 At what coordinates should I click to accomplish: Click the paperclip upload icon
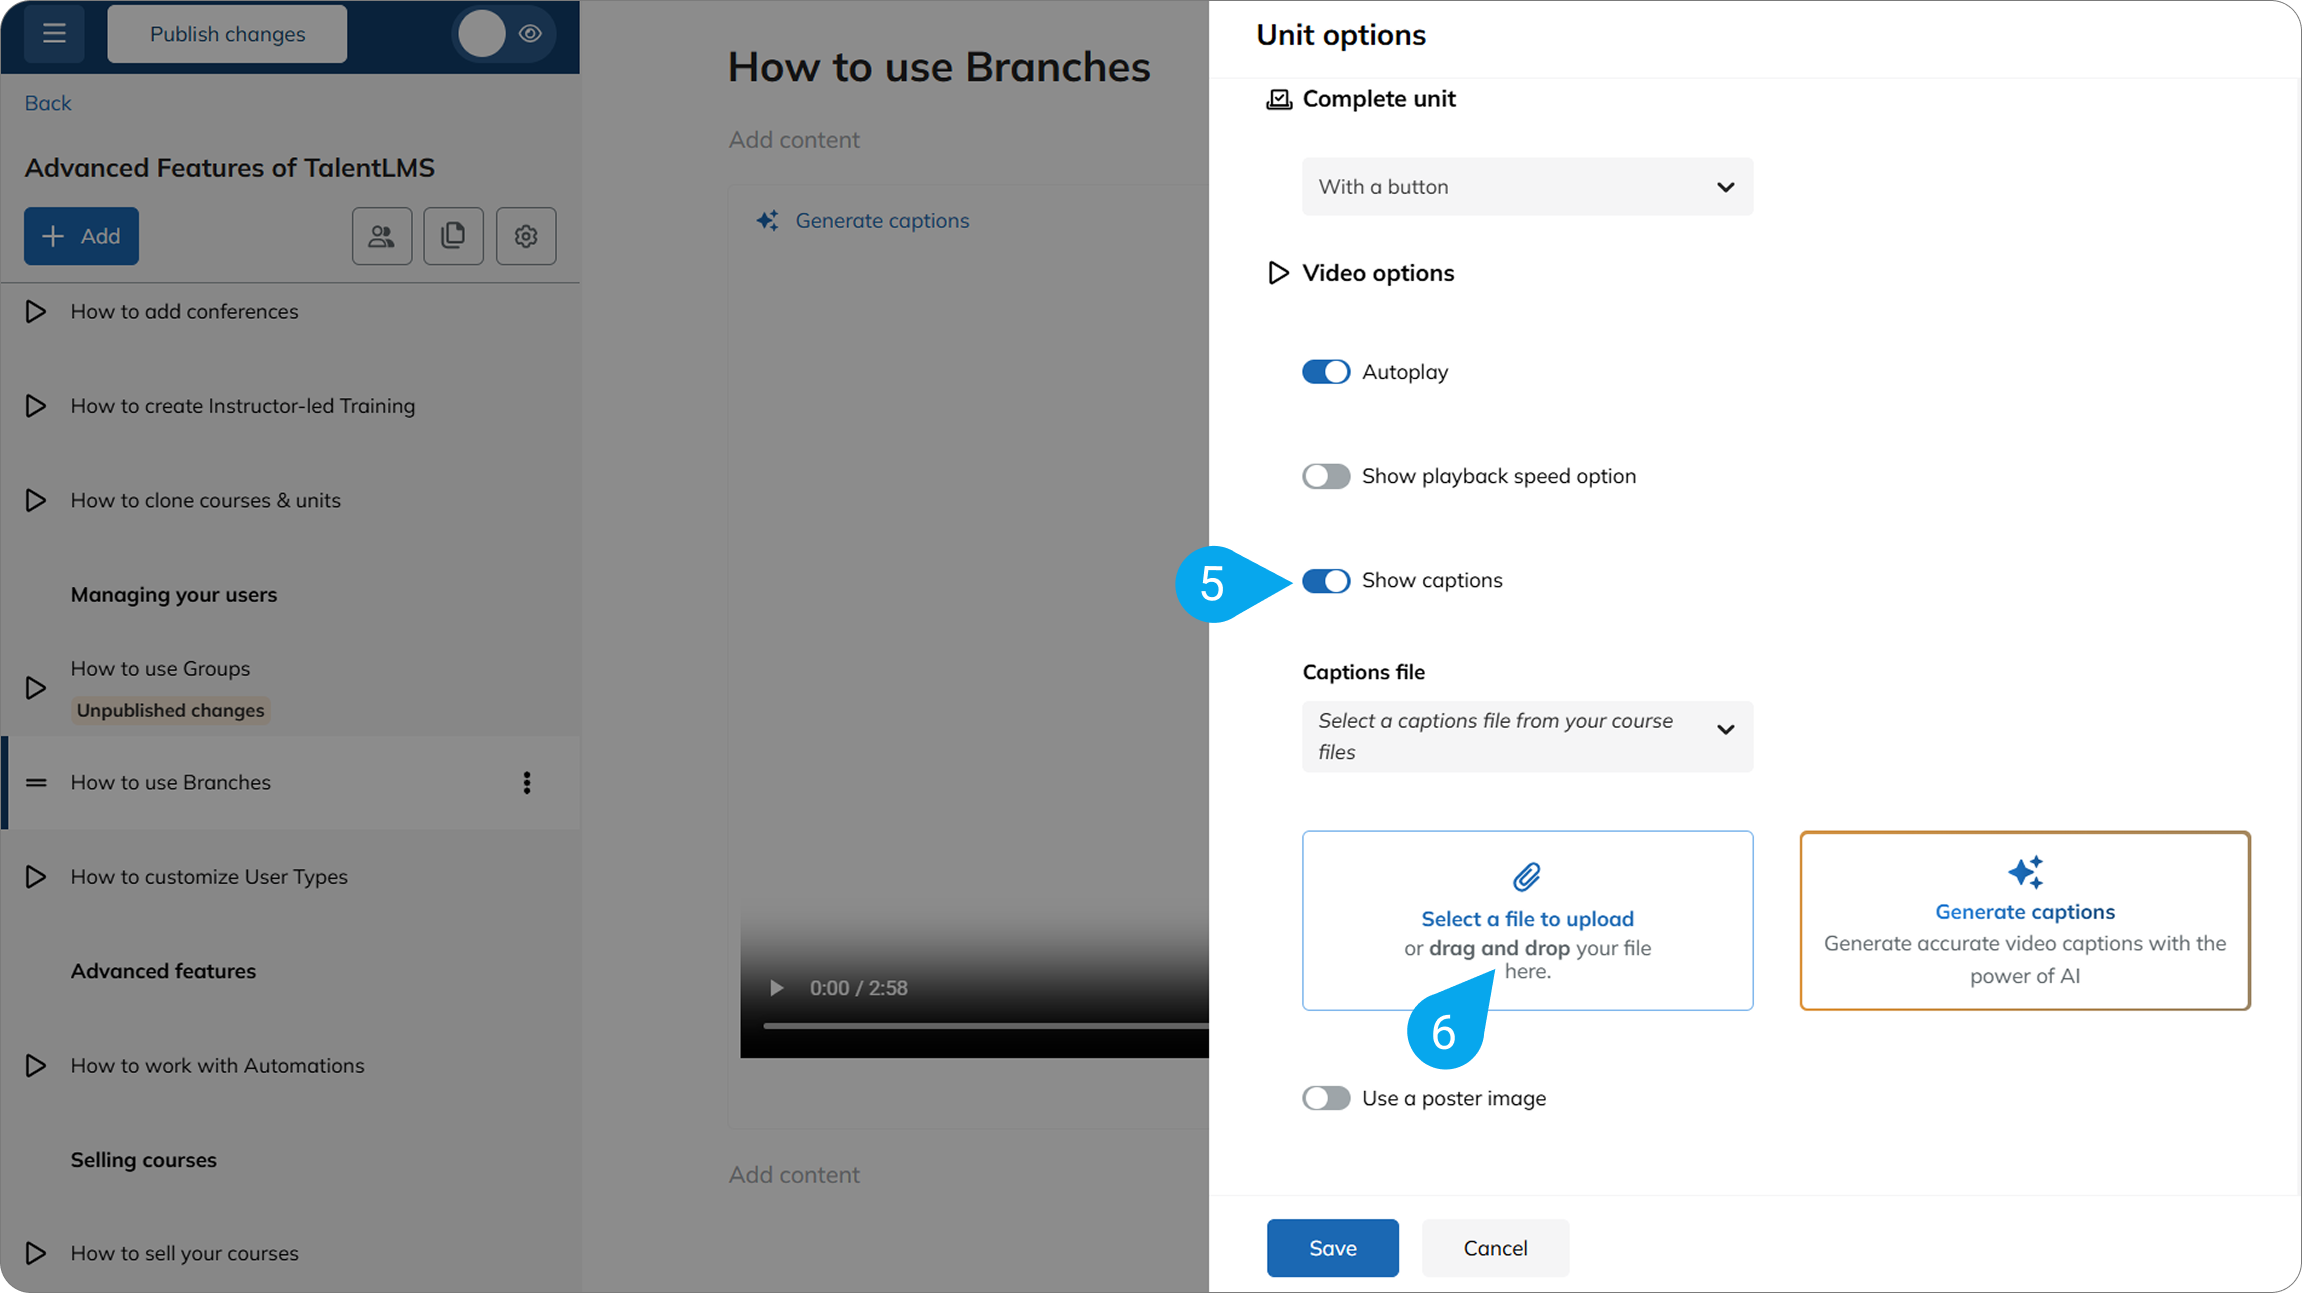point(1527,877)
